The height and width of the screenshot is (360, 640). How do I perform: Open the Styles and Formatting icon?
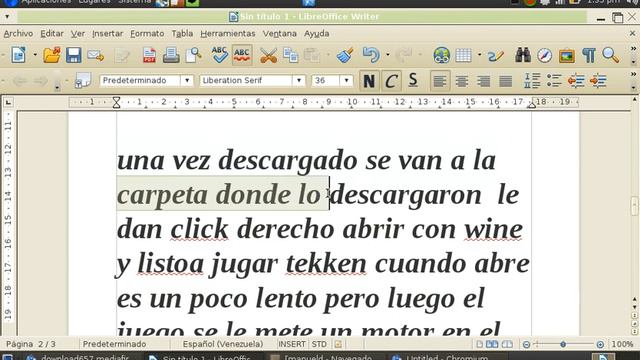tap(83, 81)
